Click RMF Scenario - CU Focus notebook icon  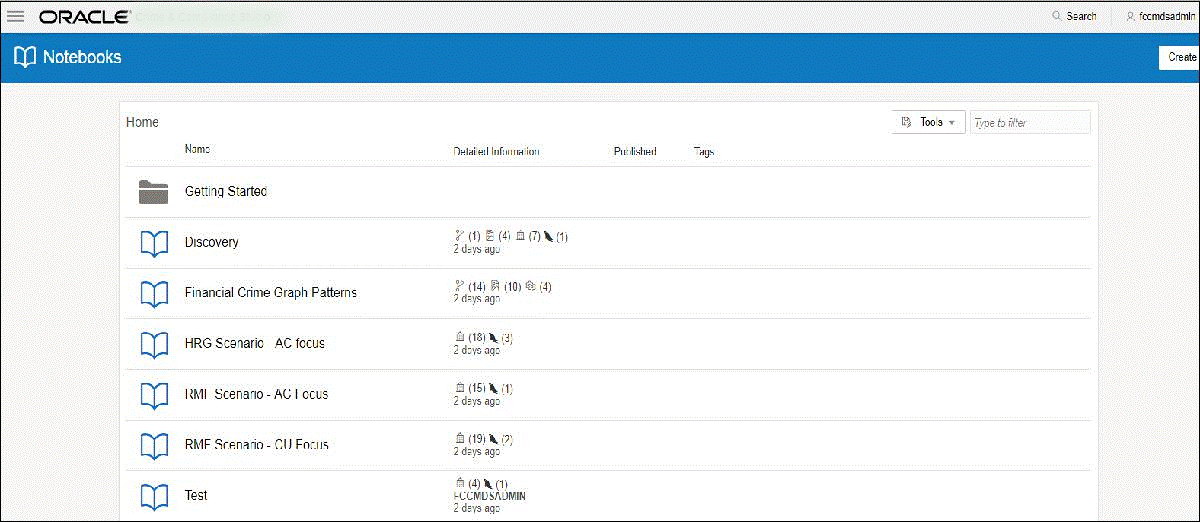click(153, 445)
